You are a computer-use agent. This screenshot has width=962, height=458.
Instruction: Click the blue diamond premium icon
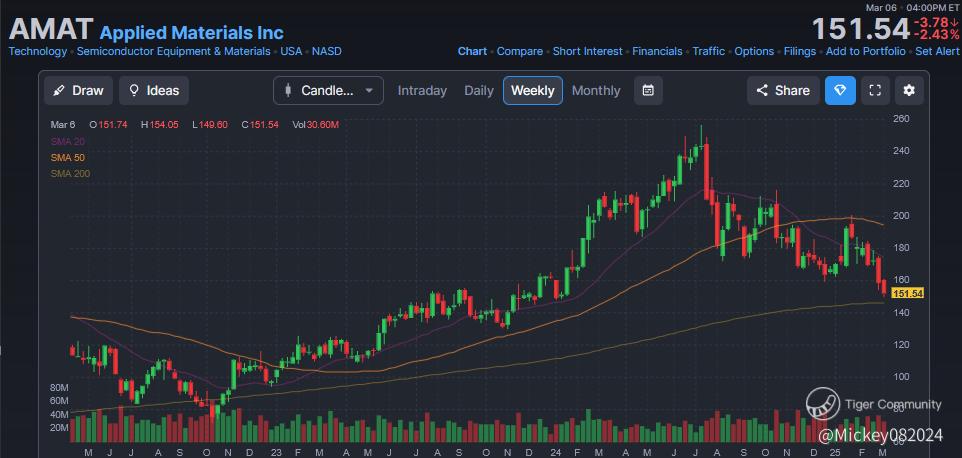(x=840, y=90)
